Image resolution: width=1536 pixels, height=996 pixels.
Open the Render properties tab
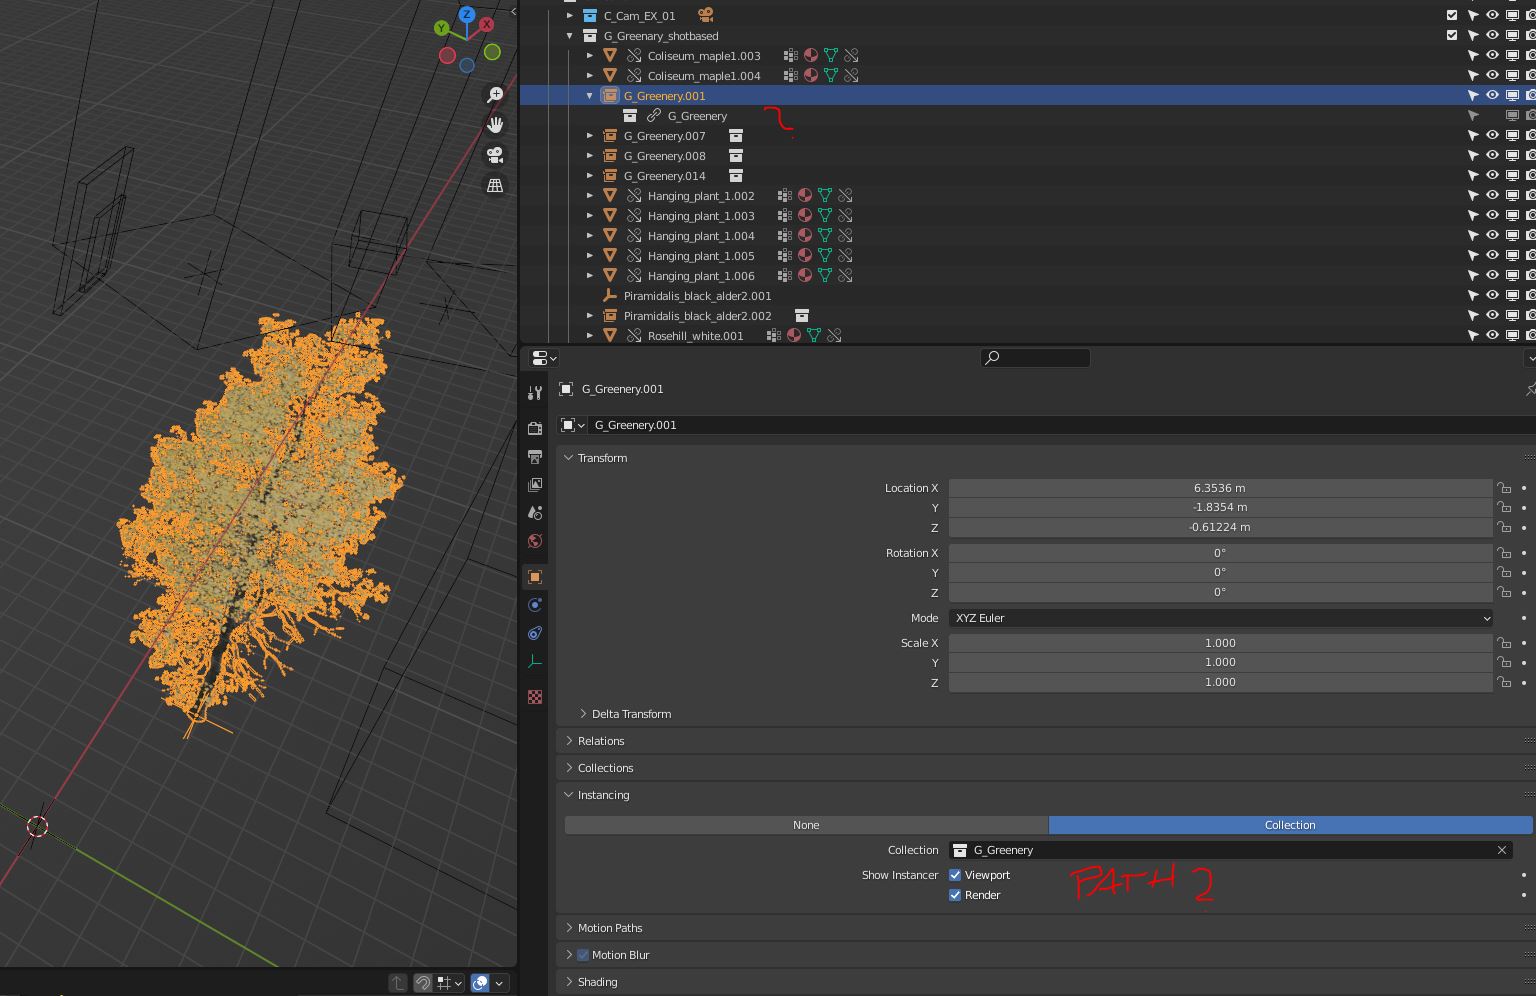click(535, 428)
